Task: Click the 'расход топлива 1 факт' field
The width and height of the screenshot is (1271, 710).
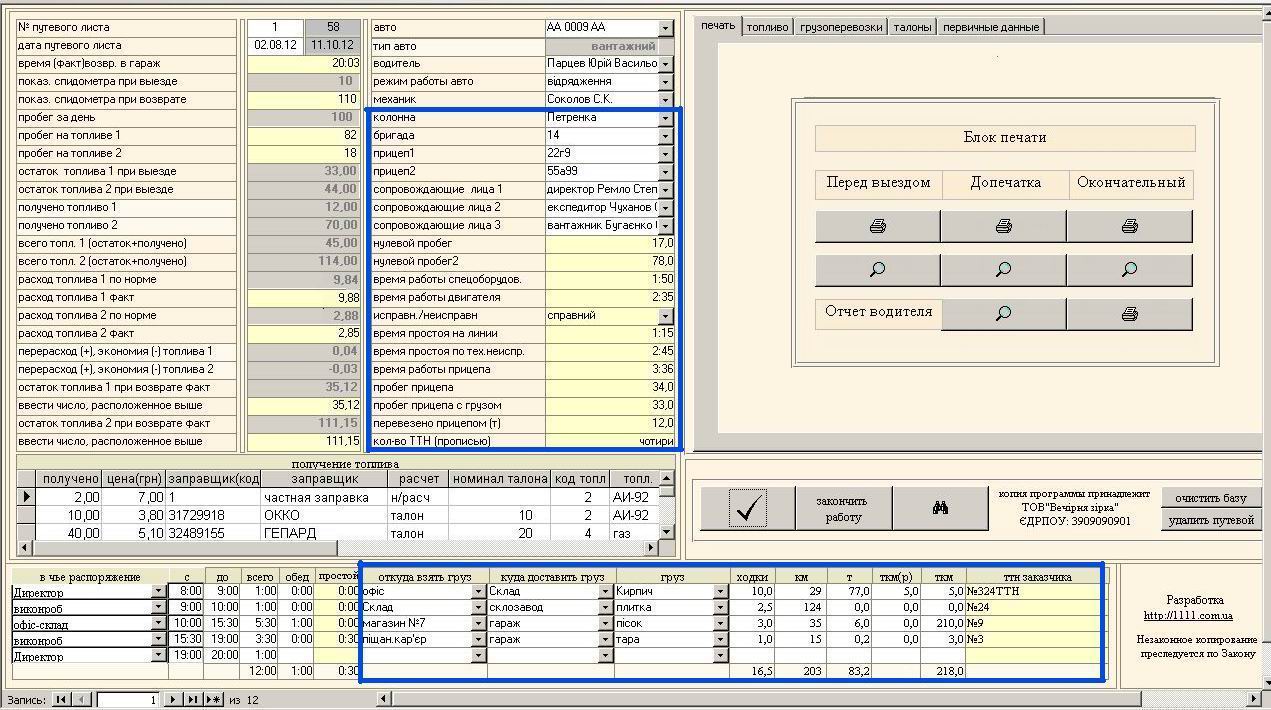Action: [x=303, y=297]
